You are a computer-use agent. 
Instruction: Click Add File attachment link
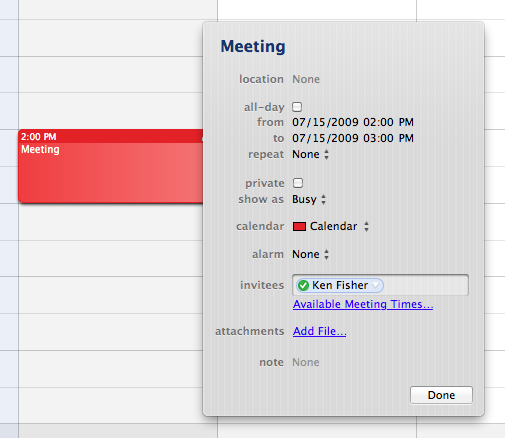click(x=320, y=331)
